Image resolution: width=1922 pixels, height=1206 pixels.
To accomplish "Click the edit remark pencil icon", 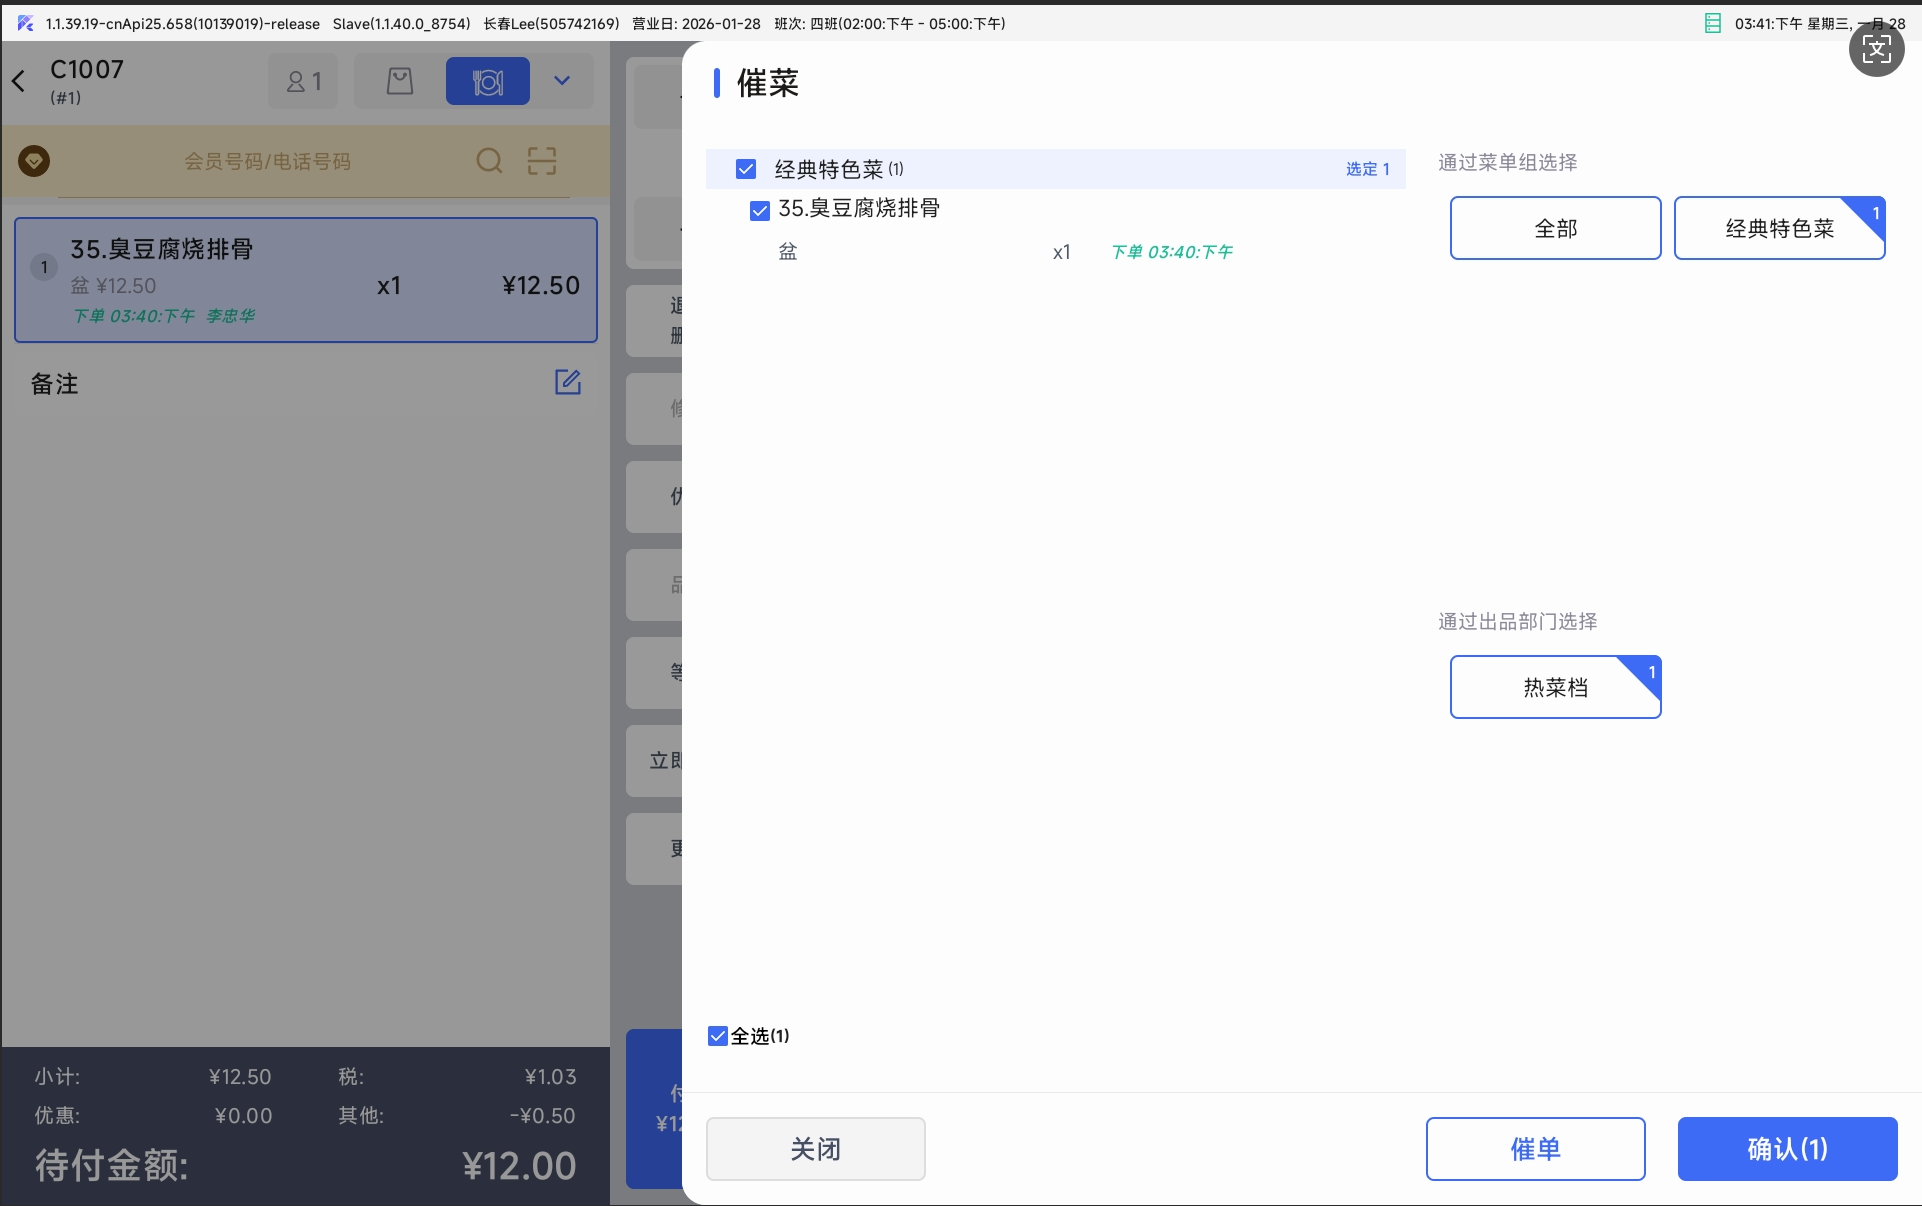I will pos(567,382).
